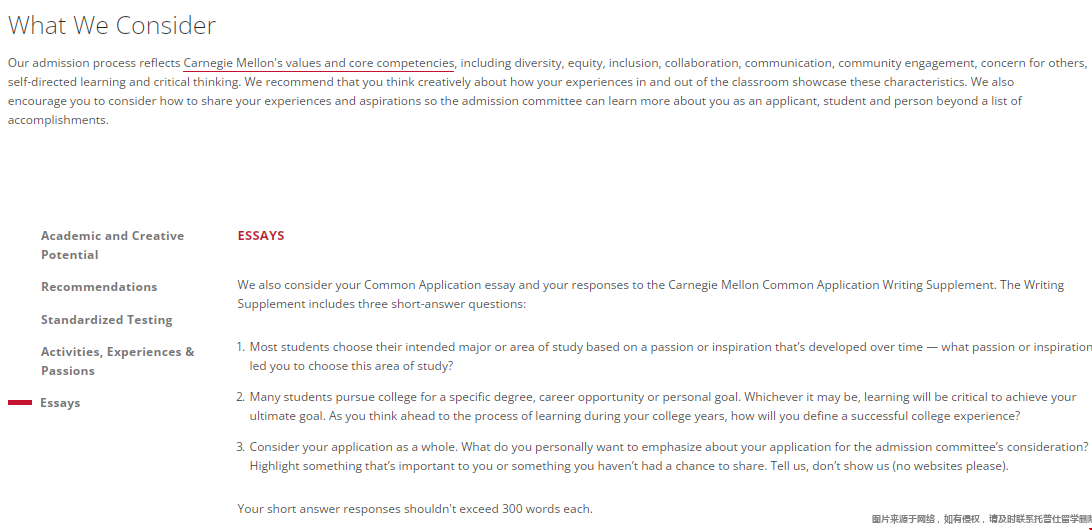Screen dimensions: 1092x530
Task: Click the image source watermark text
Action: click(980, 519)
